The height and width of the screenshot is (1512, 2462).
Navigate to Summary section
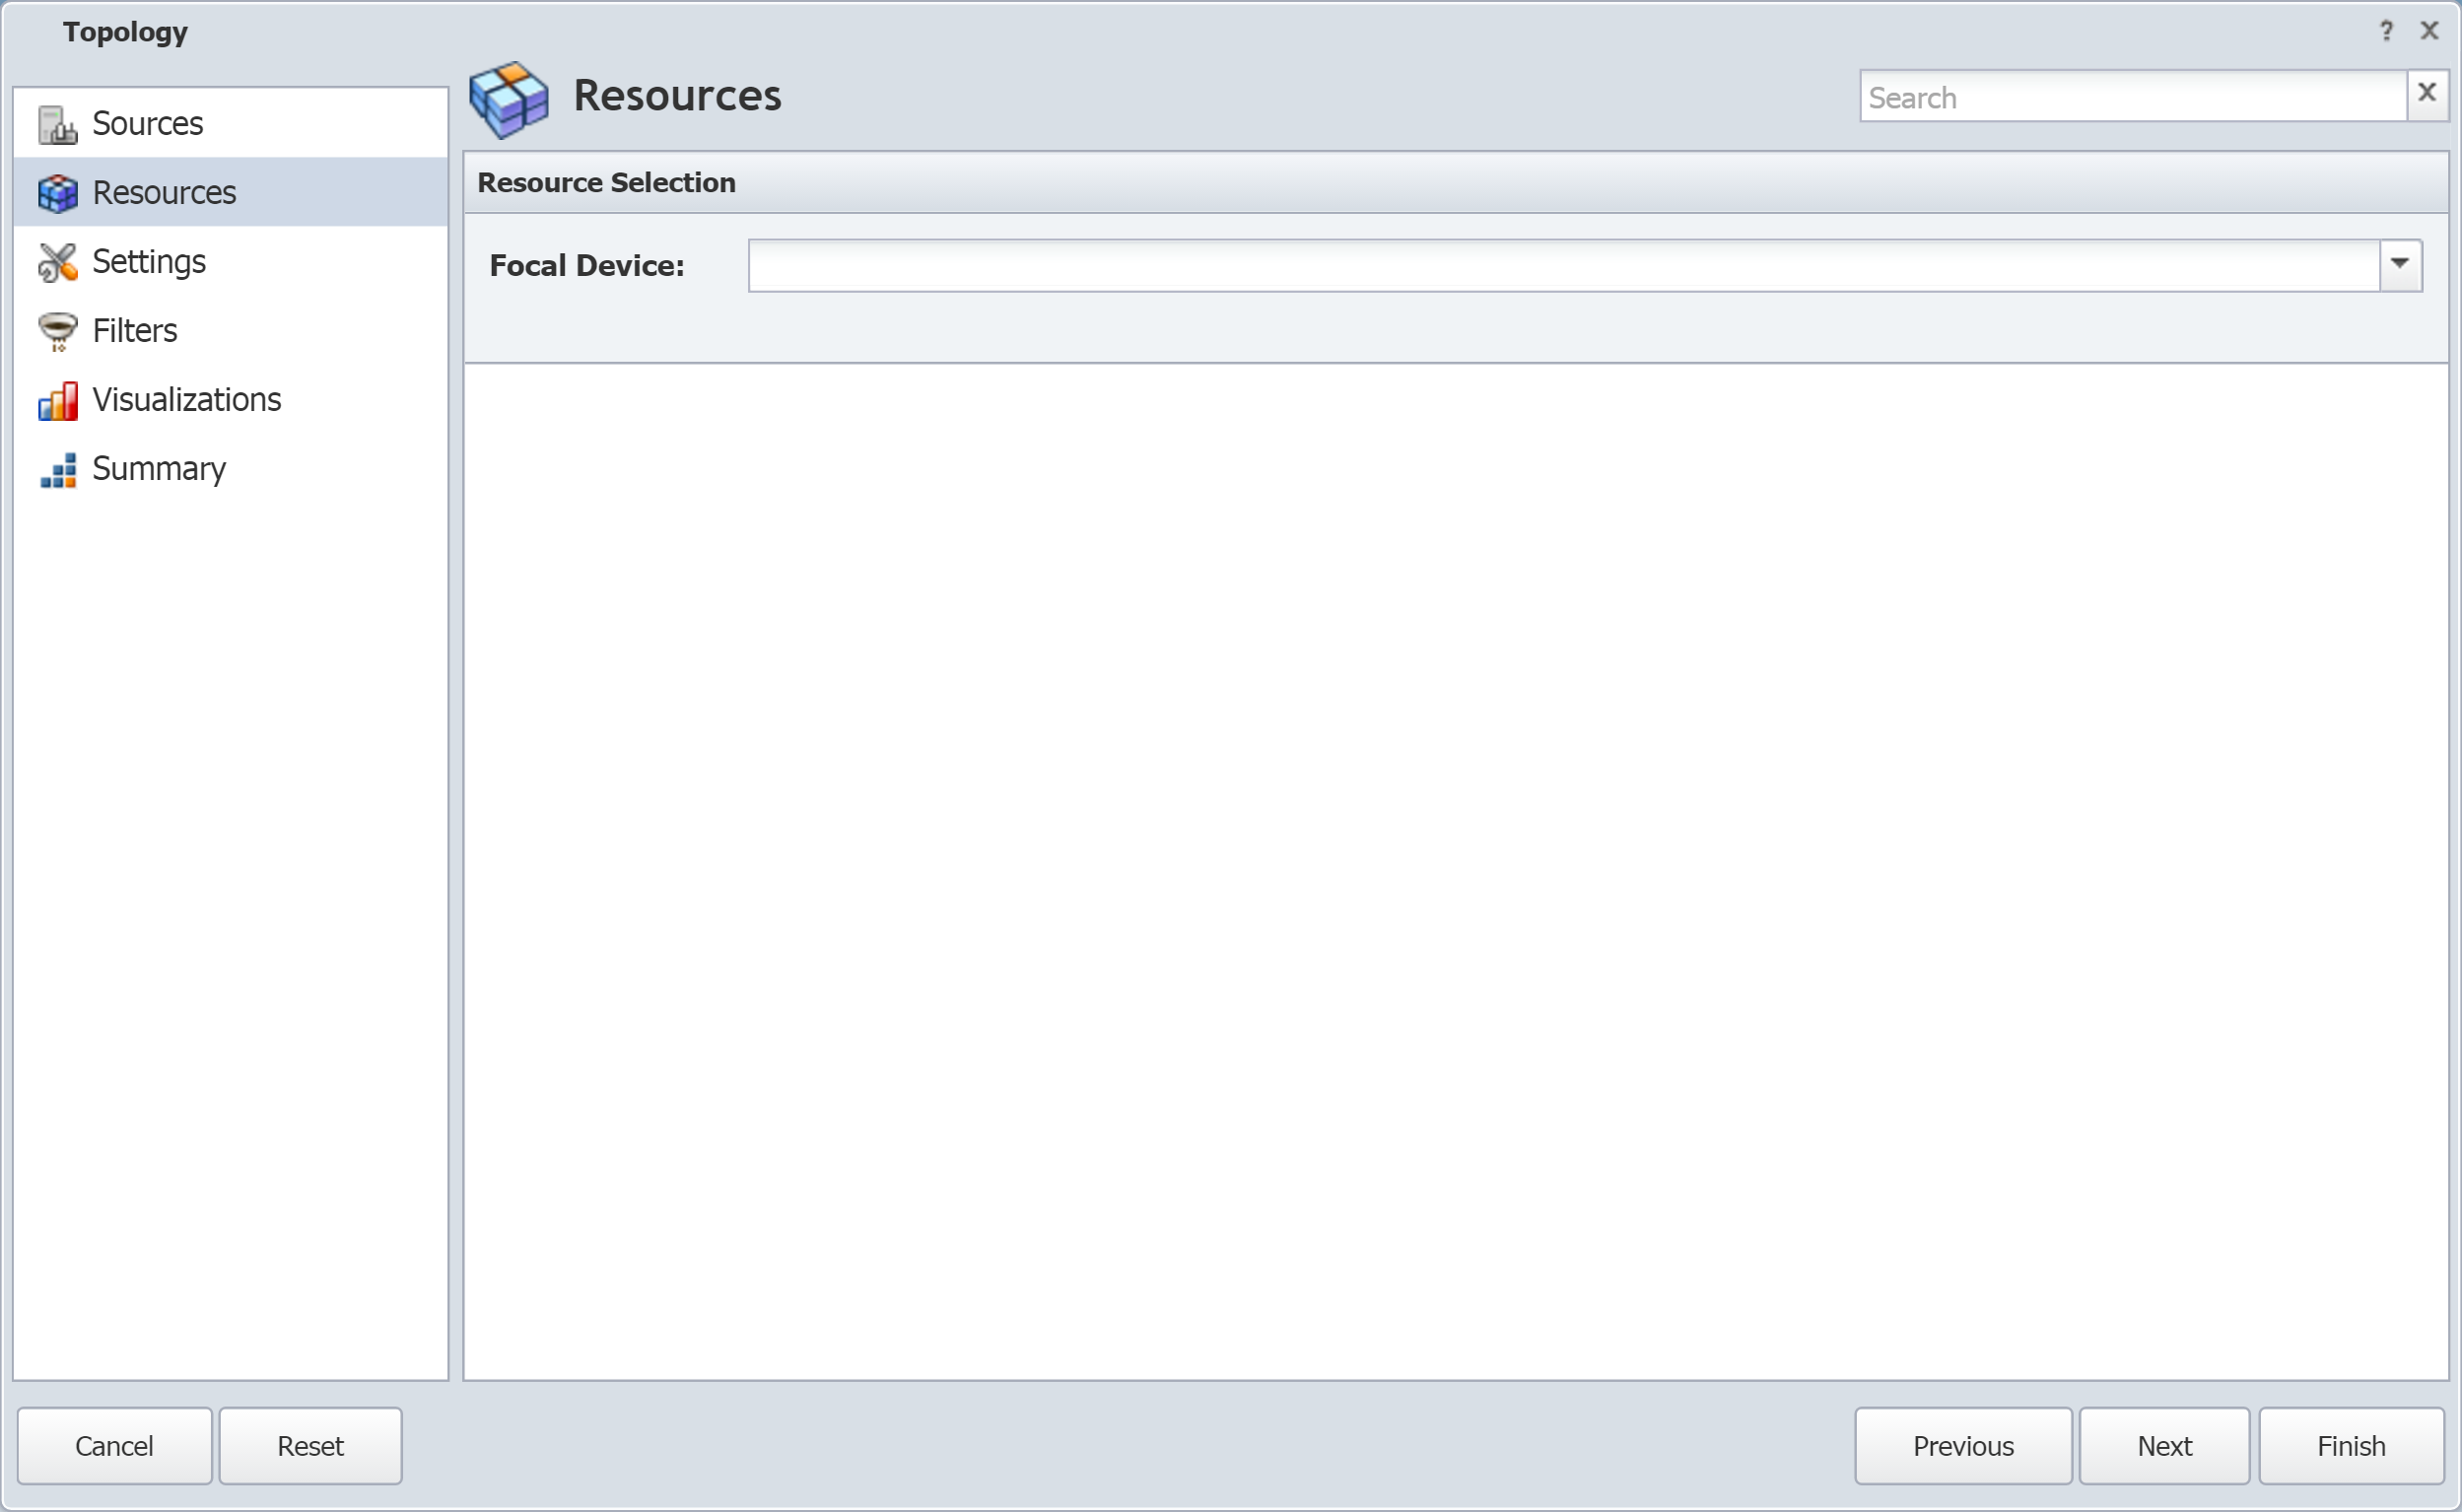pos(162,467)
